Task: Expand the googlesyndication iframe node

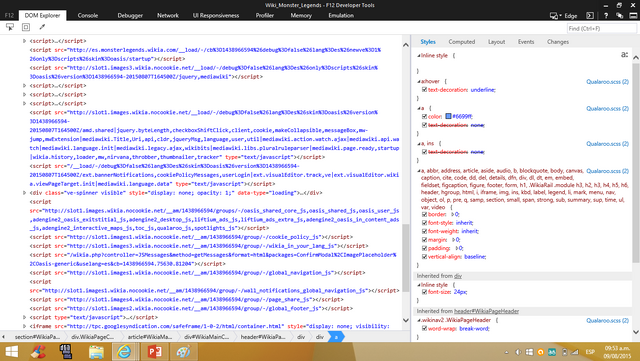Action: coord(24,326)
